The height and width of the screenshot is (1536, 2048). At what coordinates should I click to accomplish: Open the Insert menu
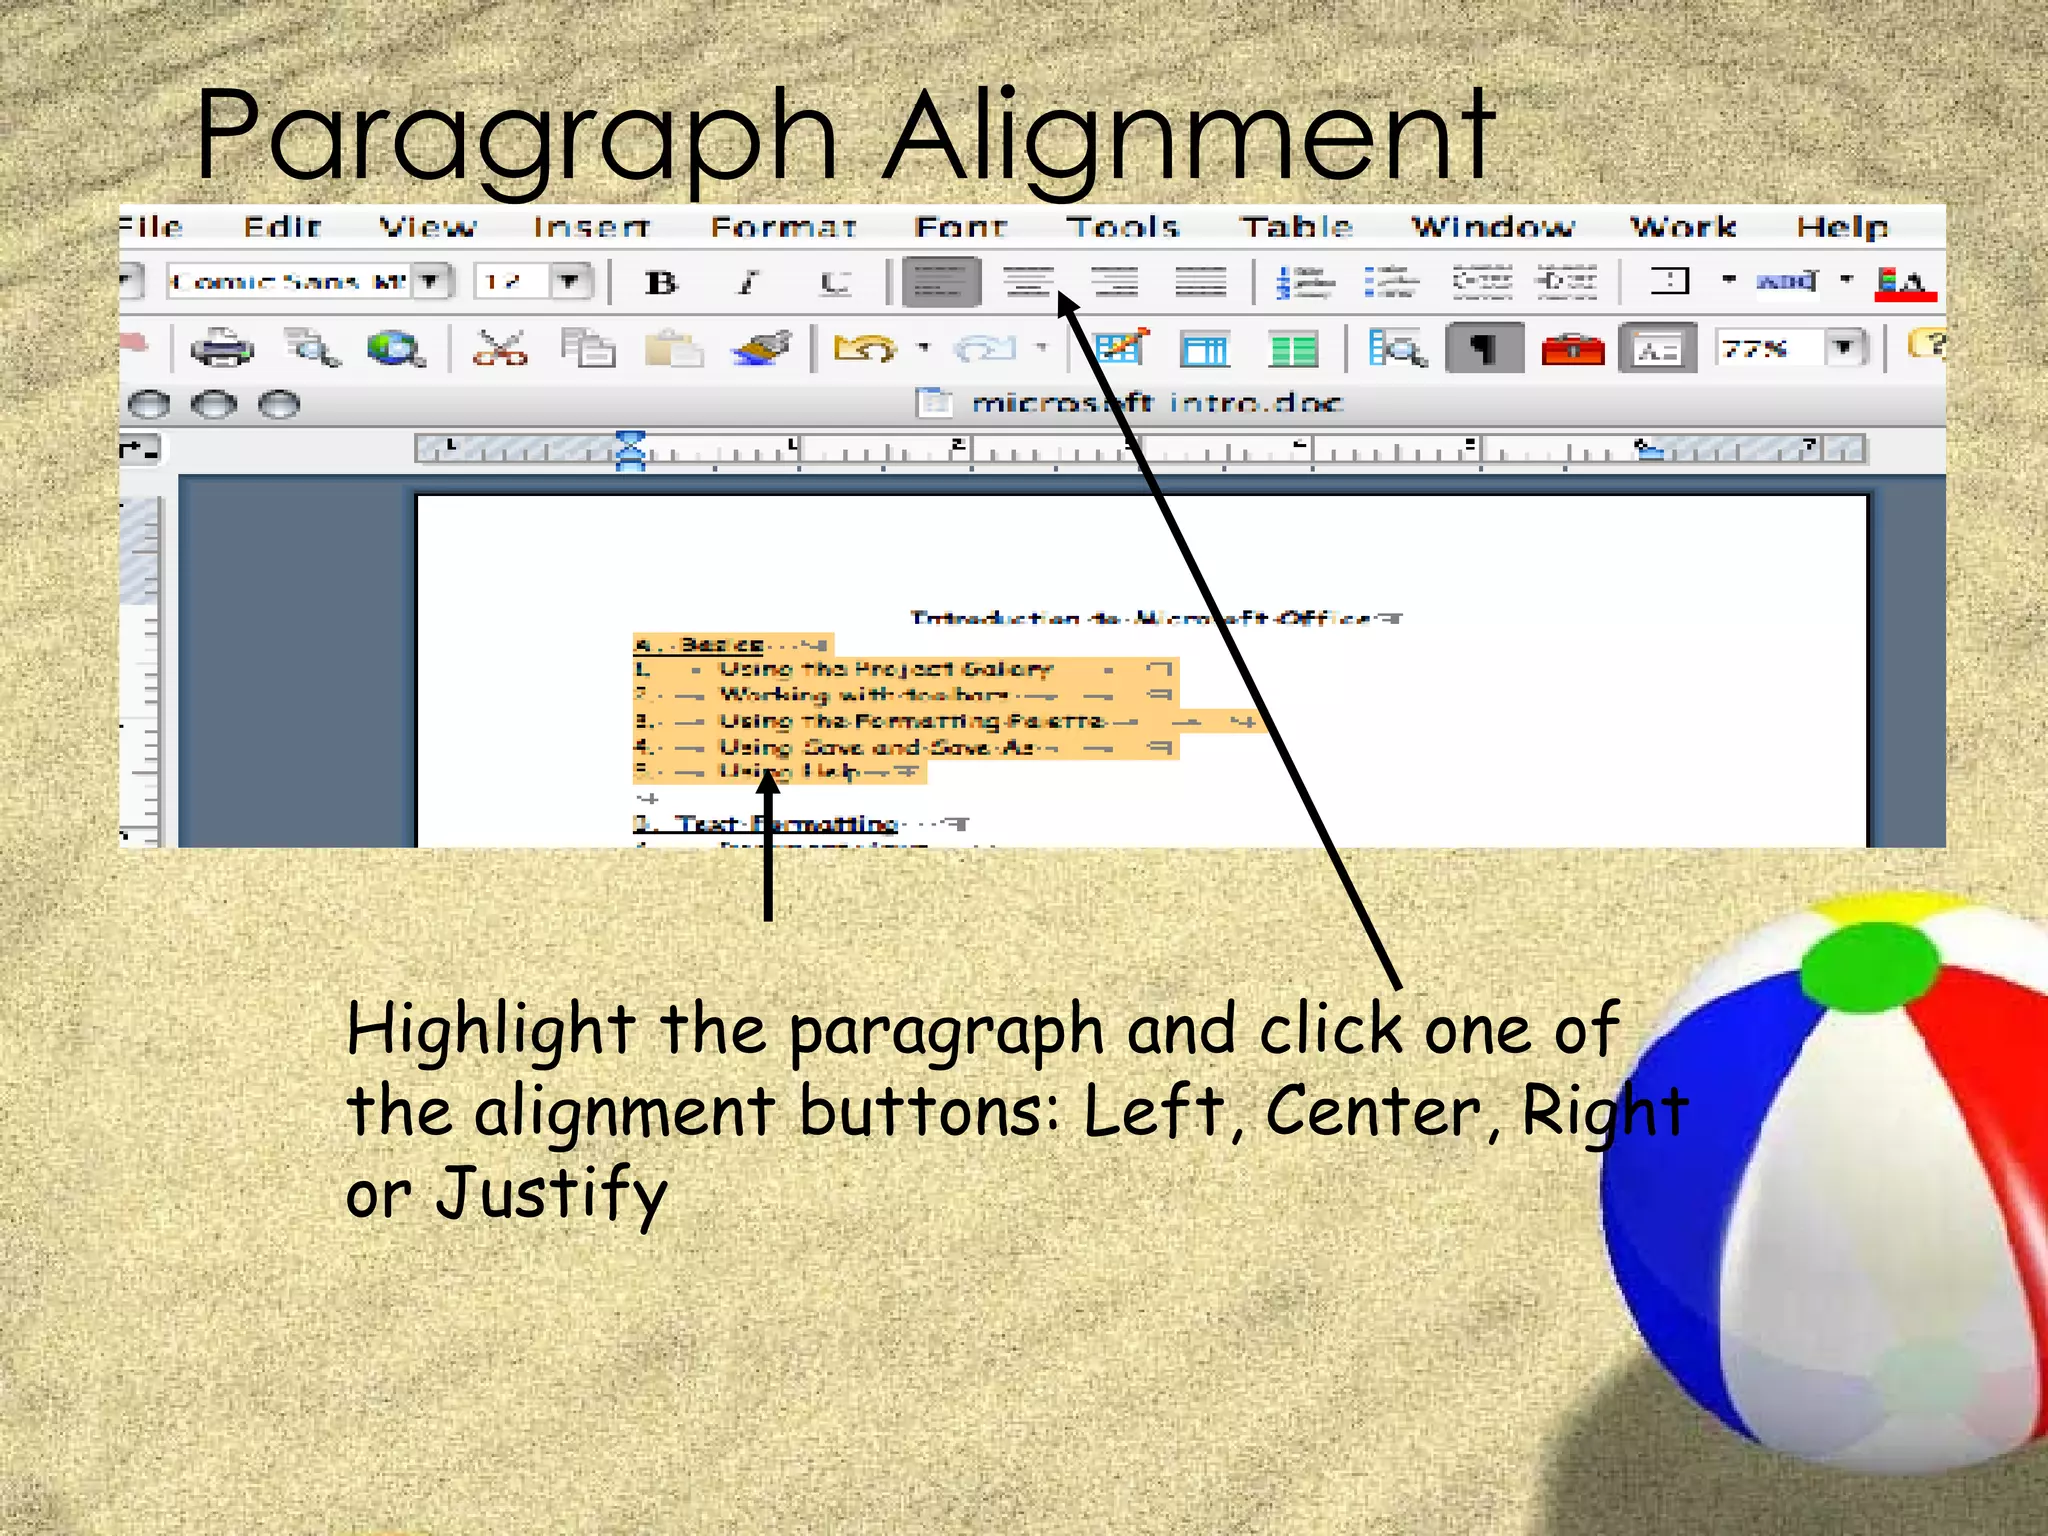[x=592, y=227]
